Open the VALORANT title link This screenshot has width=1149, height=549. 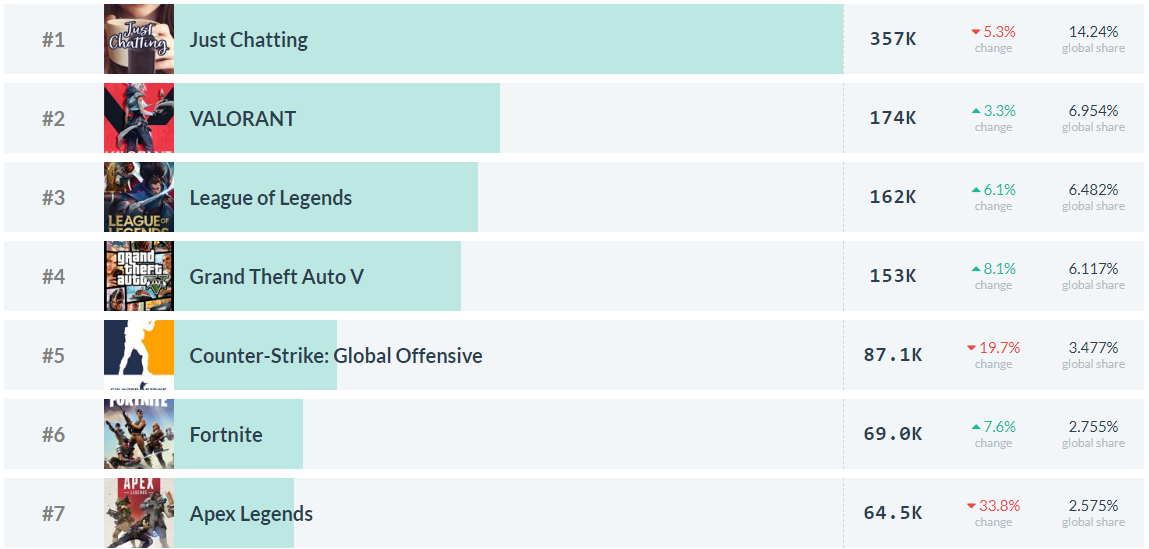pos(242,119)
